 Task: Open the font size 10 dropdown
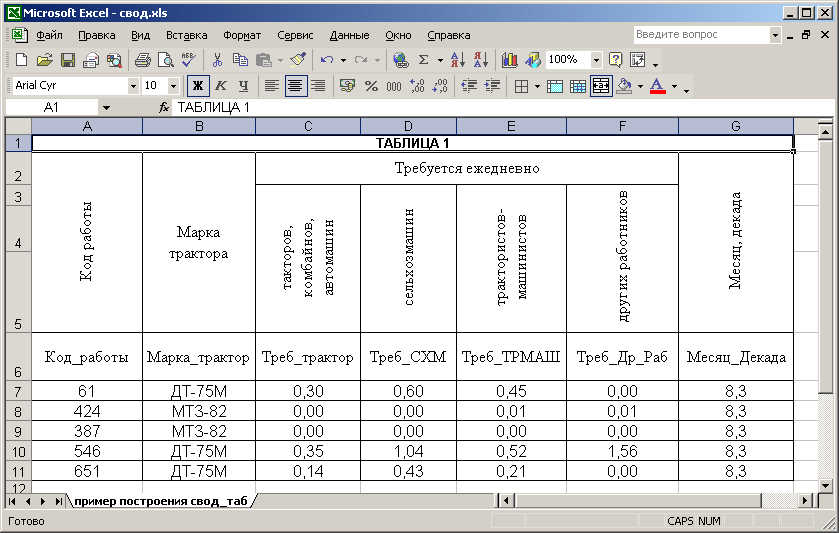click(173, 86)
